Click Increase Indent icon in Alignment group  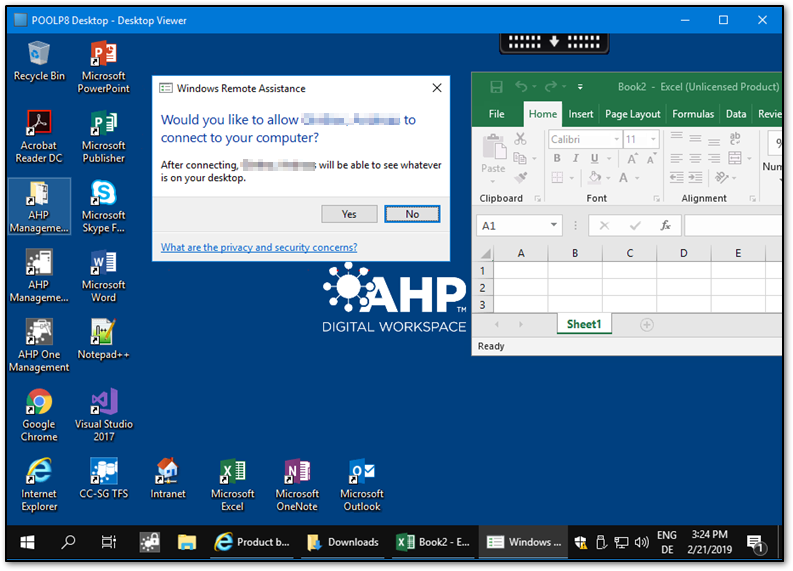696,178
